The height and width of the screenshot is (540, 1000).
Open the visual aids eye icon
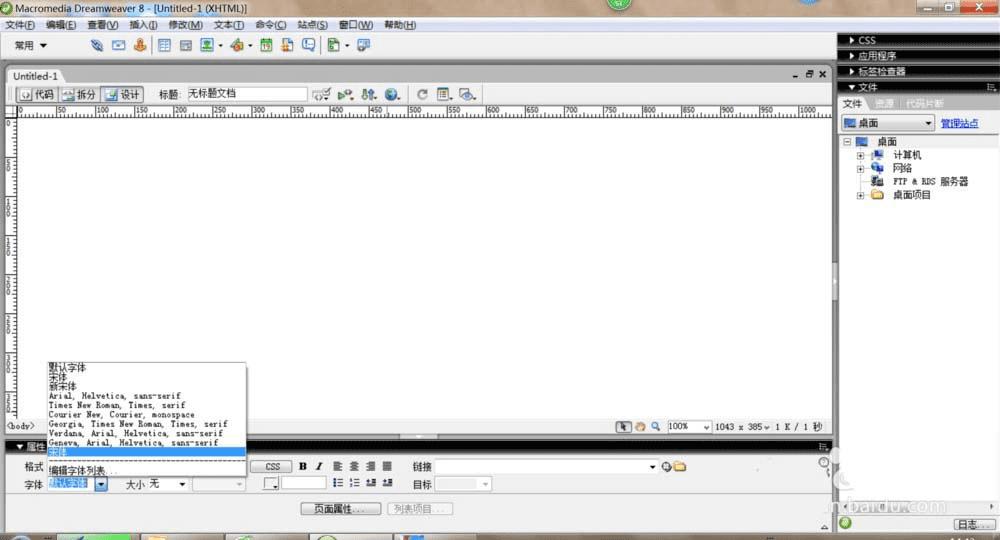(x=467, y=94)
